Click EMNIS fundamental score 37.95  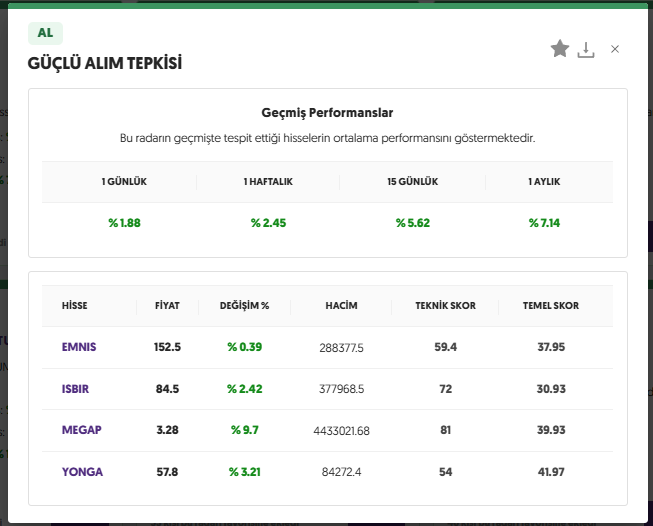(x=551, y=347)
